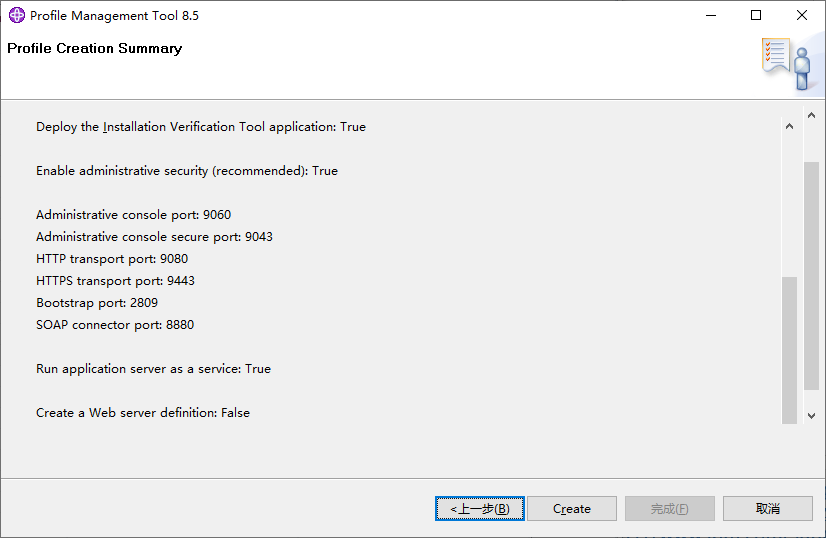Click the Run application server as a service line

click(153, 369)
